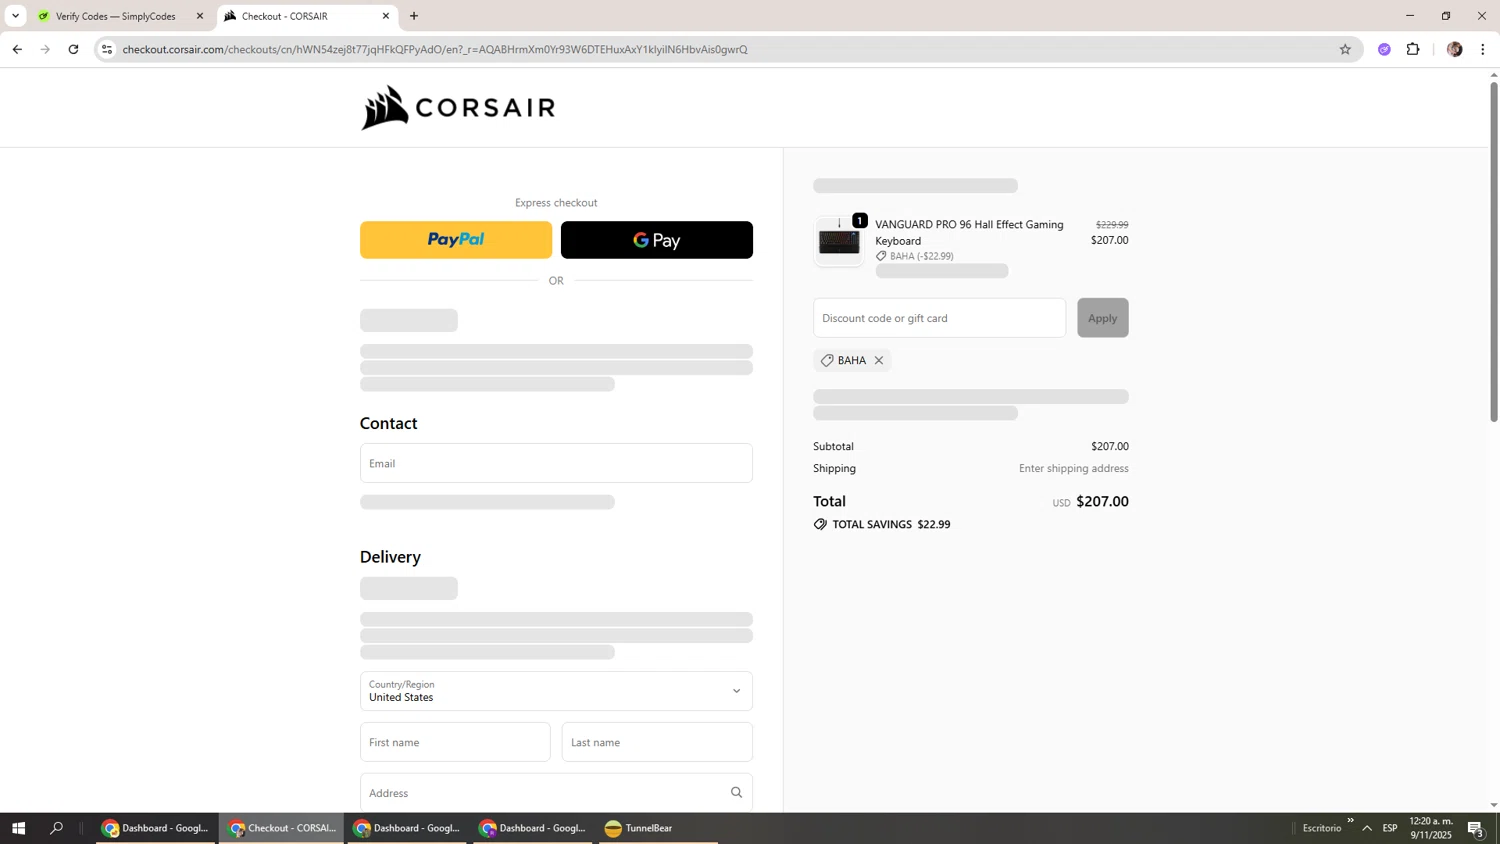
Task: Click the item quantity badge on the thumbnail
Action: coord(860,221)
